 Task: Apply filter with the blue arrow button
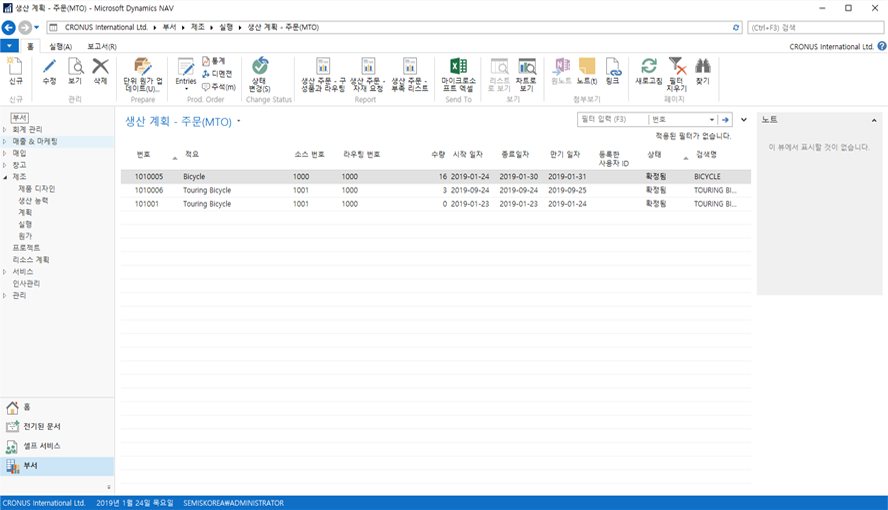[x=725, y=119]
